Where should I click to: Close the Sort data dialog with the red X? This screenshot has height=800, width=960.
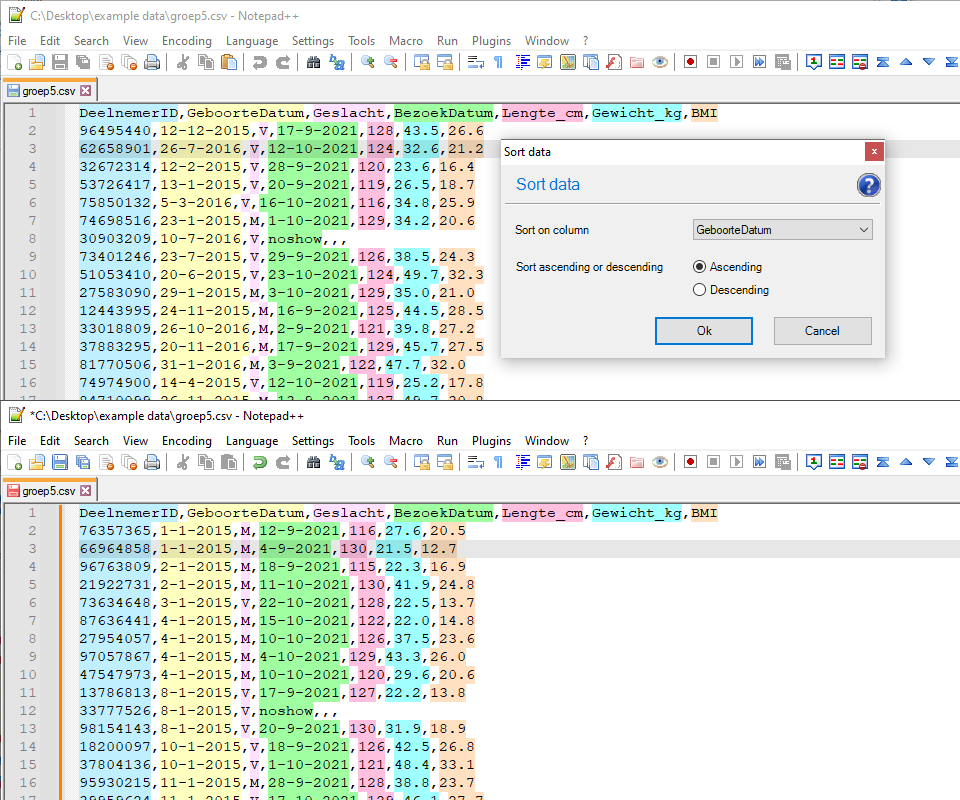pos(874,152)
